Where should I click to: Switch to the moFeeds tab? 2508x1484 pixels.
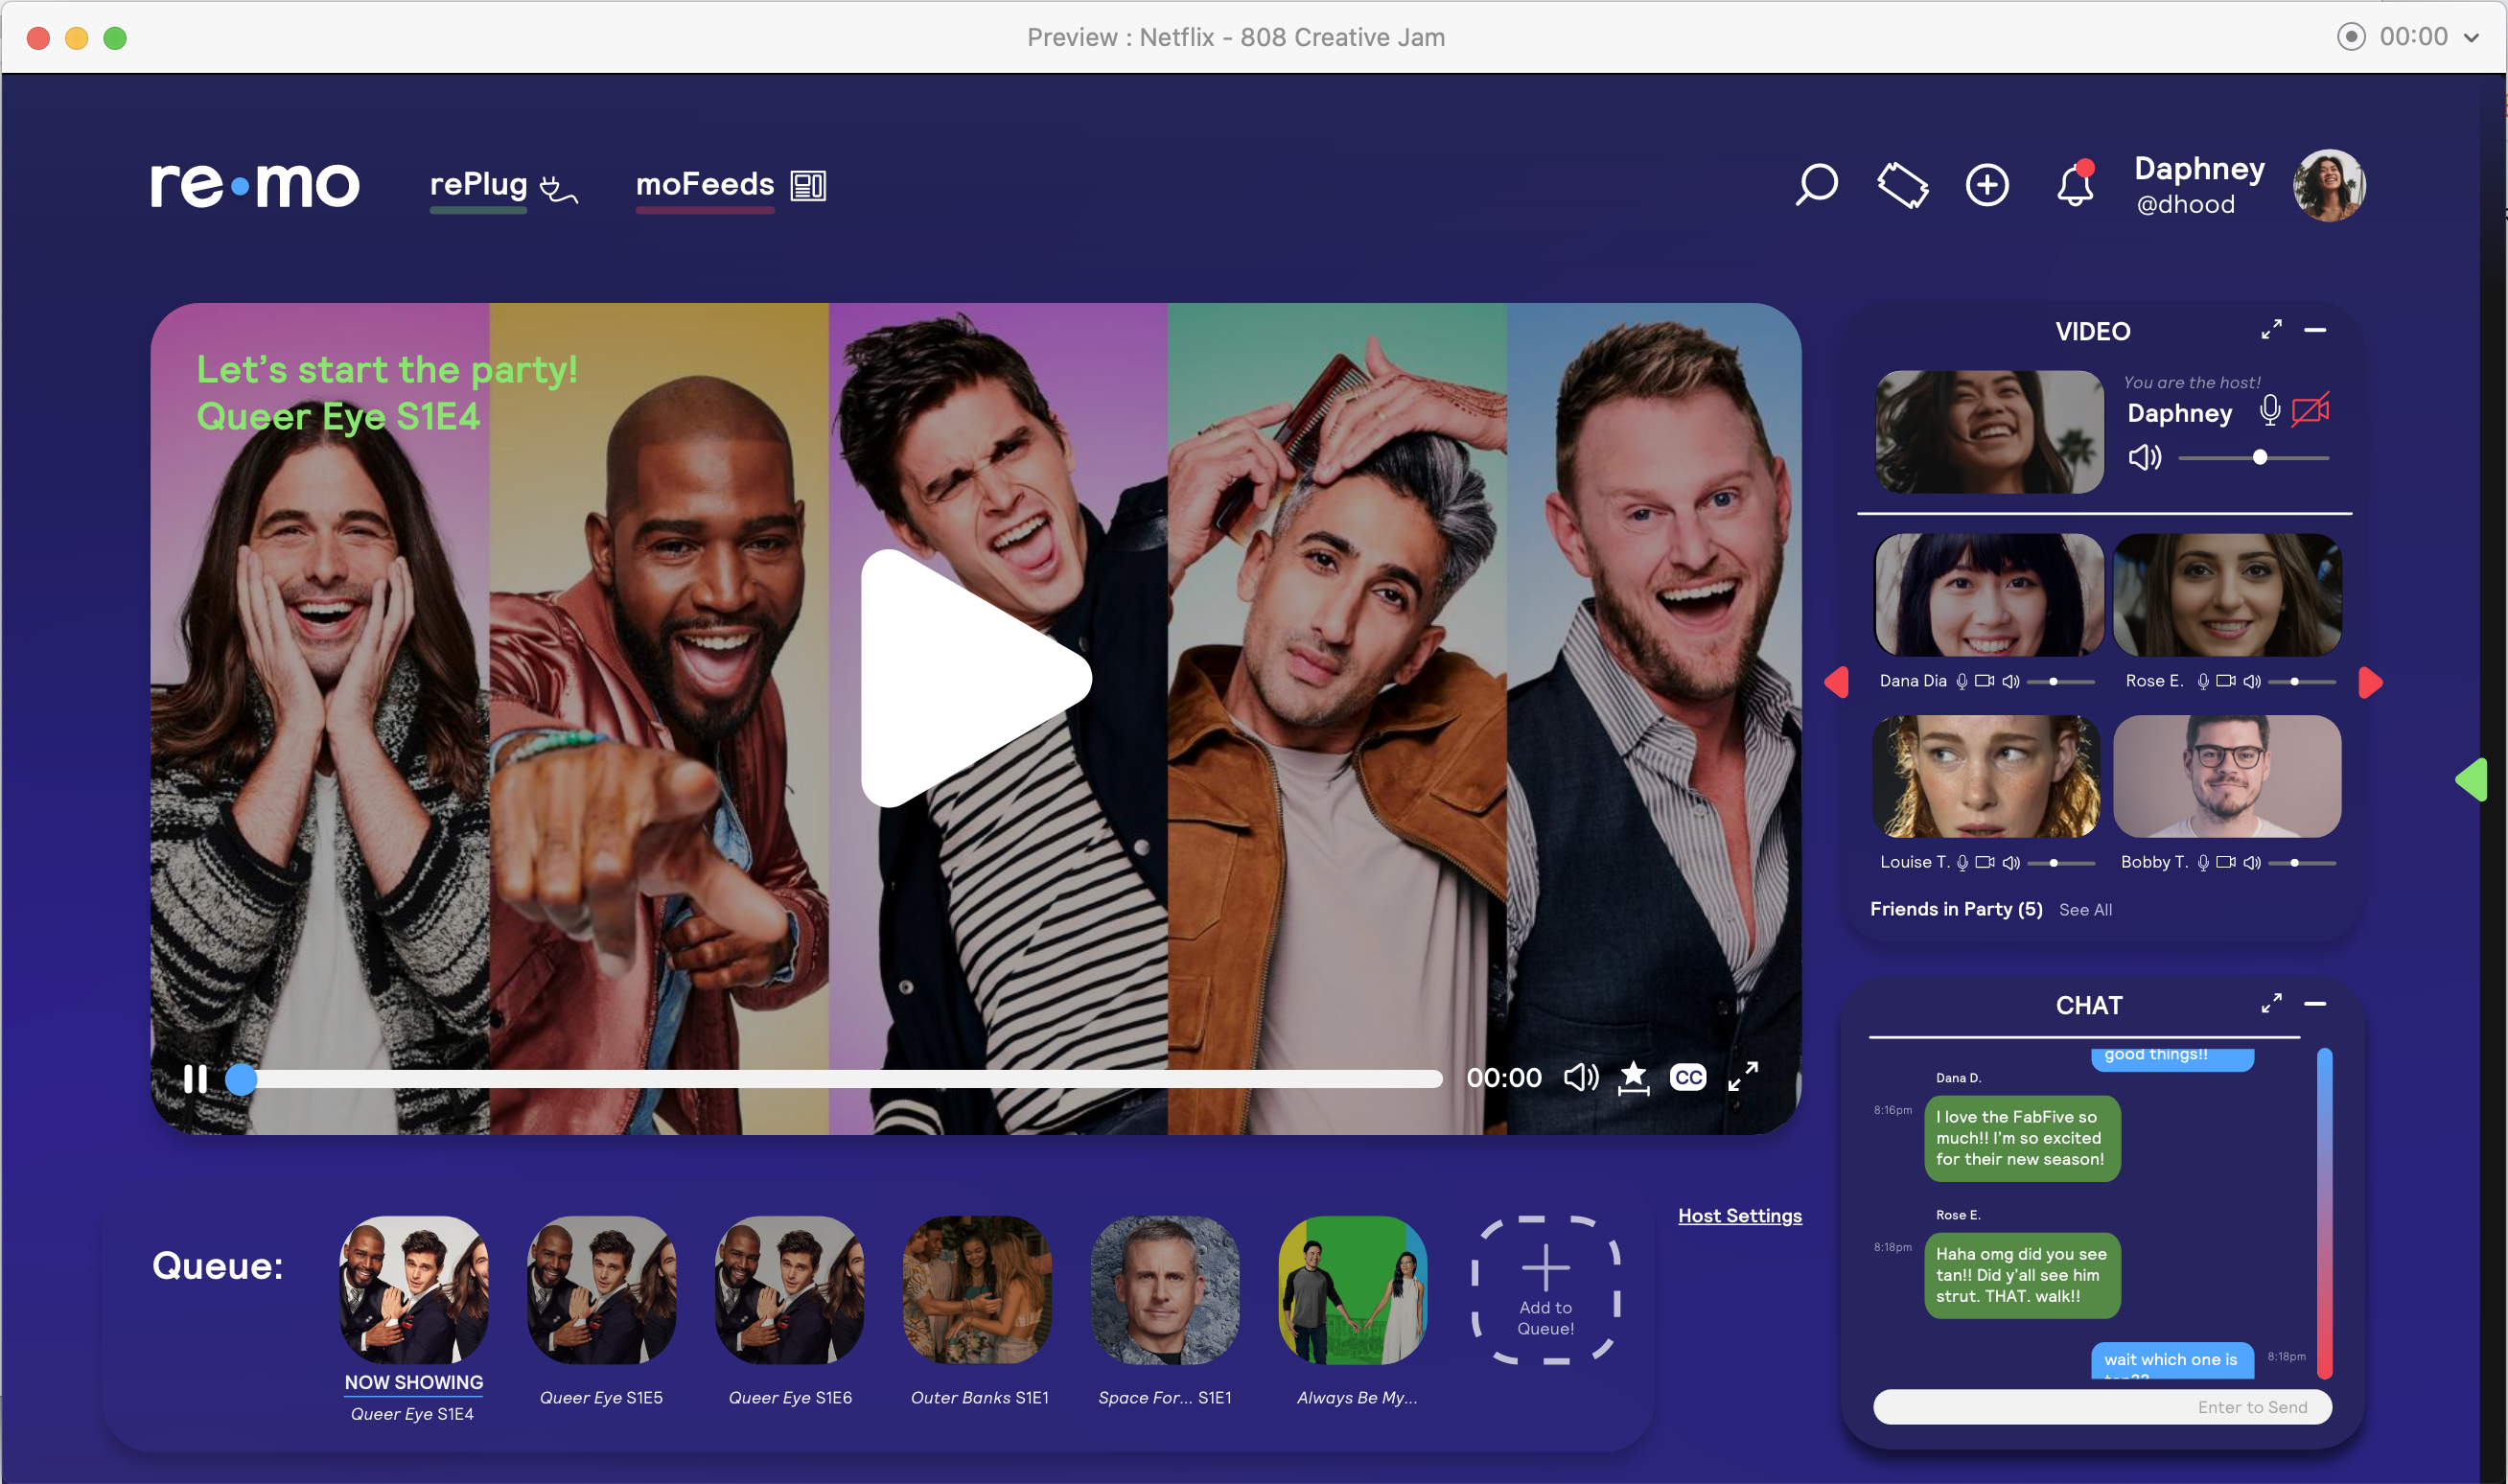click(x=705, y=185)
